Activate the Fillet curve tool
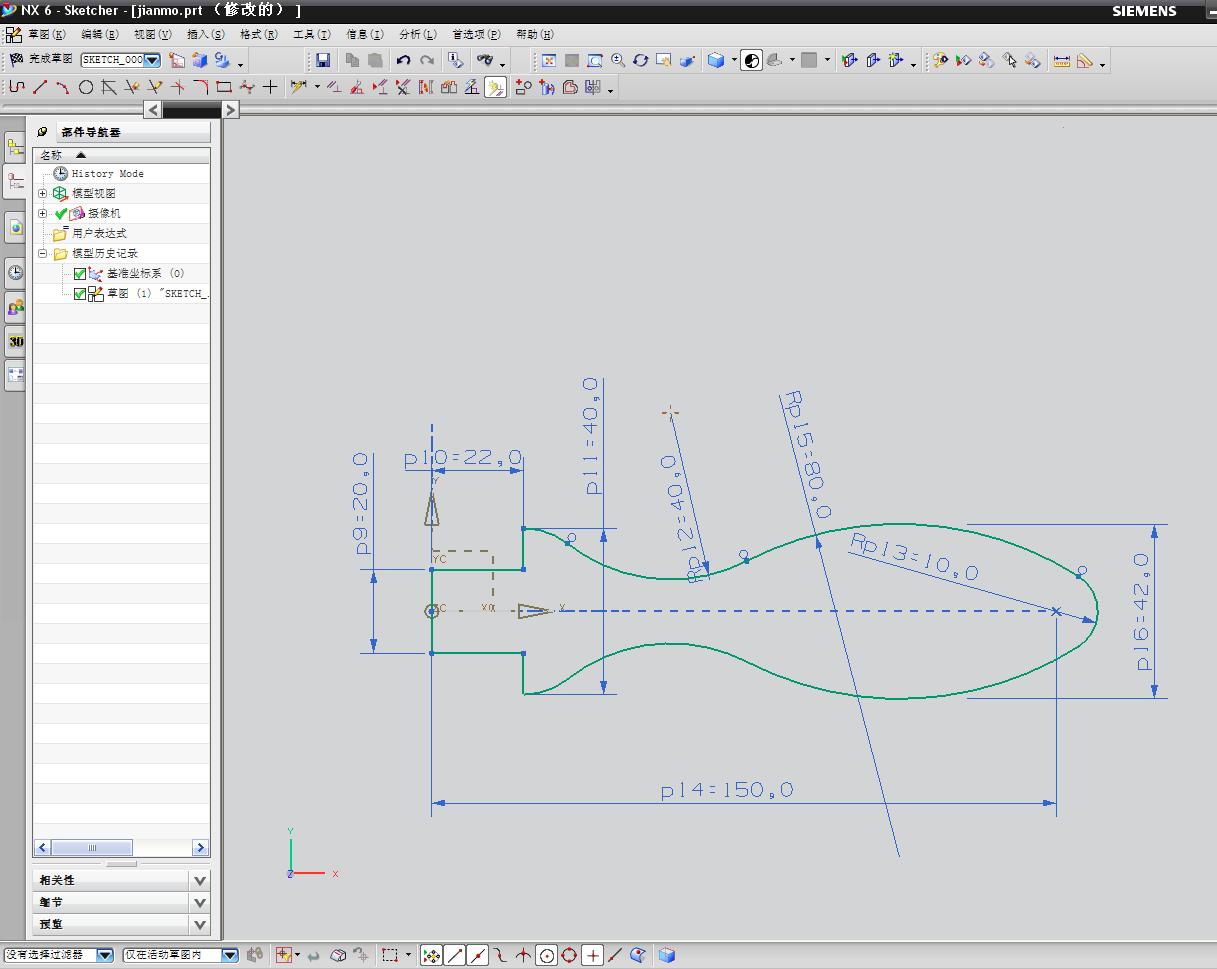 (x=201, y=88)
